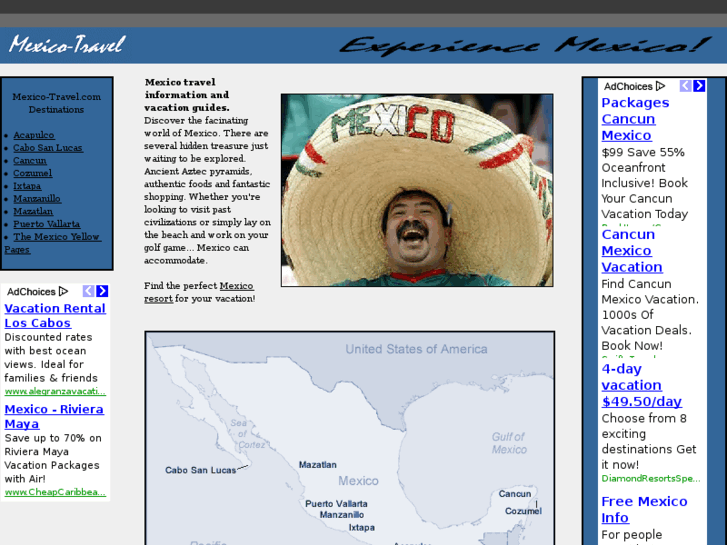This screenshot has width=727, height=545.
Task: Click Puerto Vallarta label on map
Action: [336, 504]
